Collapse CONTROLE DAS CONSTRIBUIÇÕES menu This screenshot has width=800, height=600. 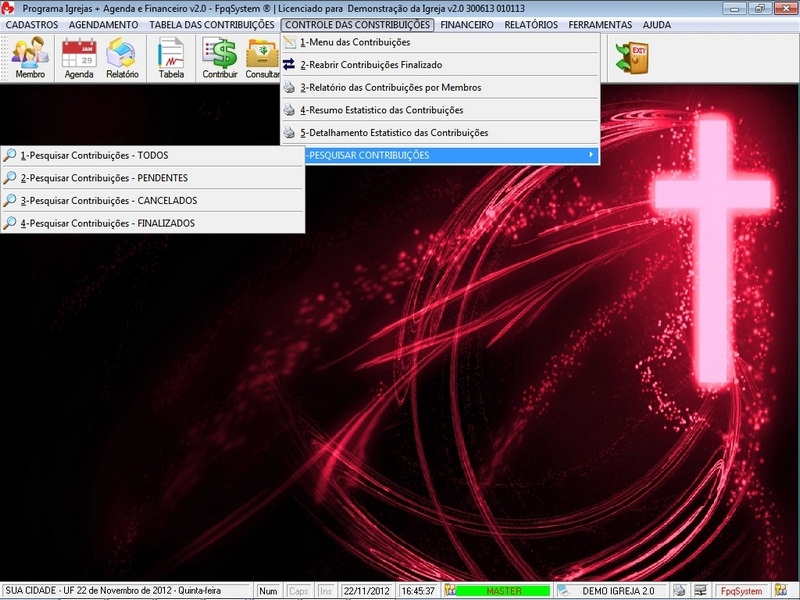coord(357,24)
